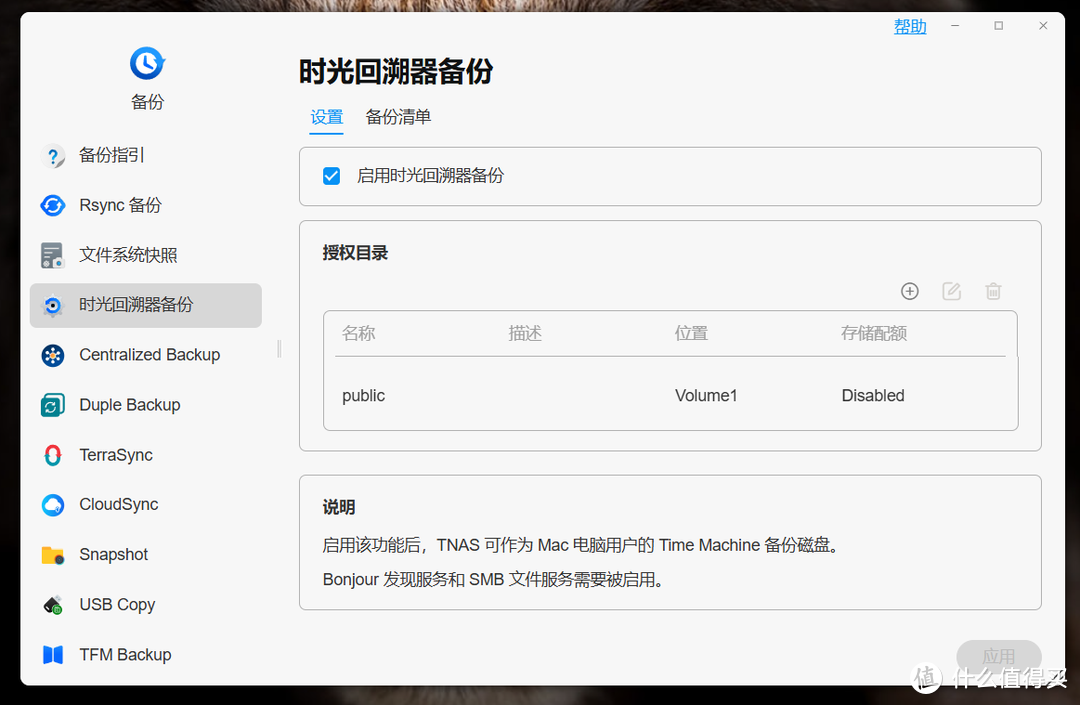Open the Rsync 备份 sidebar icon
1080x705 pixels.
click(x=52, y=205)
